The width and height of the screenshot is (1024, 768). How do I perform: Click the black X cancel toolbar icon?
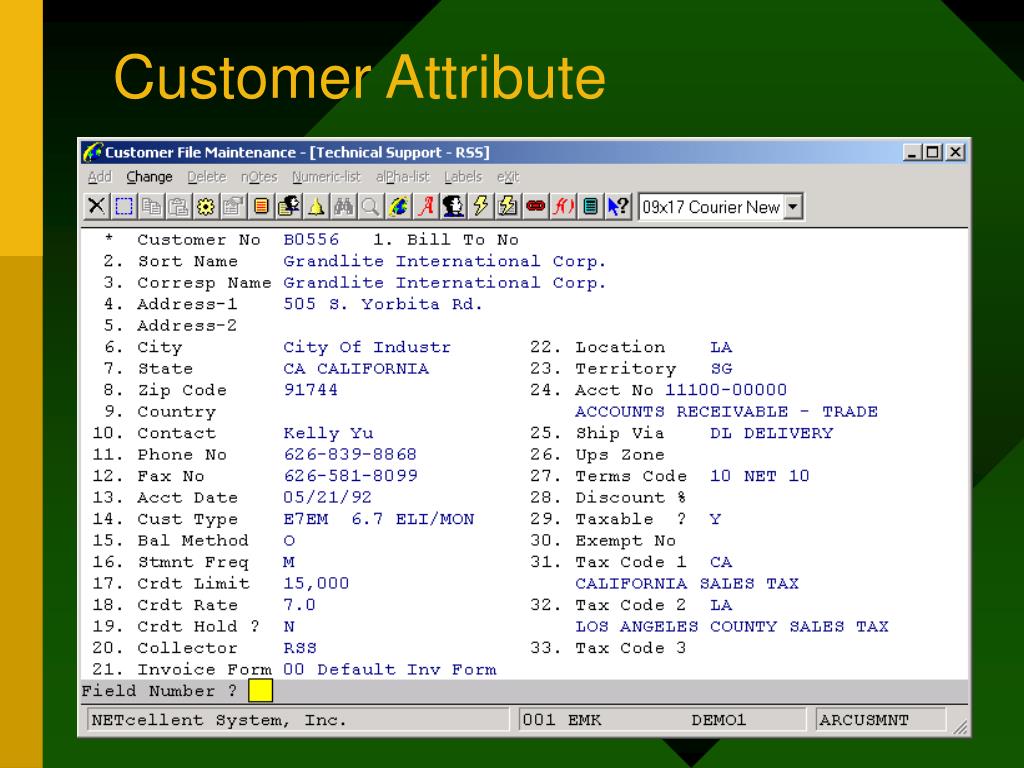pos(97,206)
